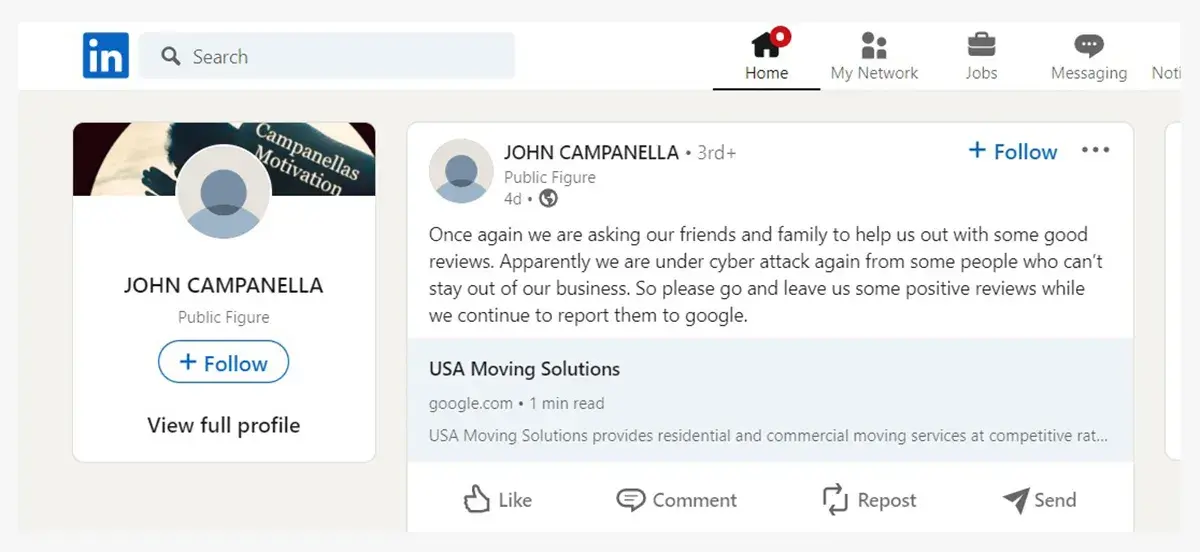Image resolution: width=1200 pixels, height=552 pixels.
Task: Click inside the Search input field
Action: point(327,56)
